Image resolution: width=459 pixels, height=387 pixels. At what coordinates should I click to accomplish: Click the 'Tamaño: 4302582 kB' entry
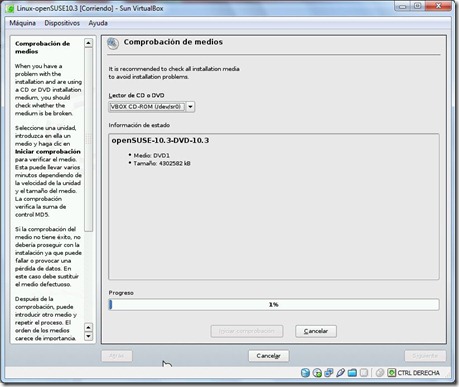tap(162, 163)
